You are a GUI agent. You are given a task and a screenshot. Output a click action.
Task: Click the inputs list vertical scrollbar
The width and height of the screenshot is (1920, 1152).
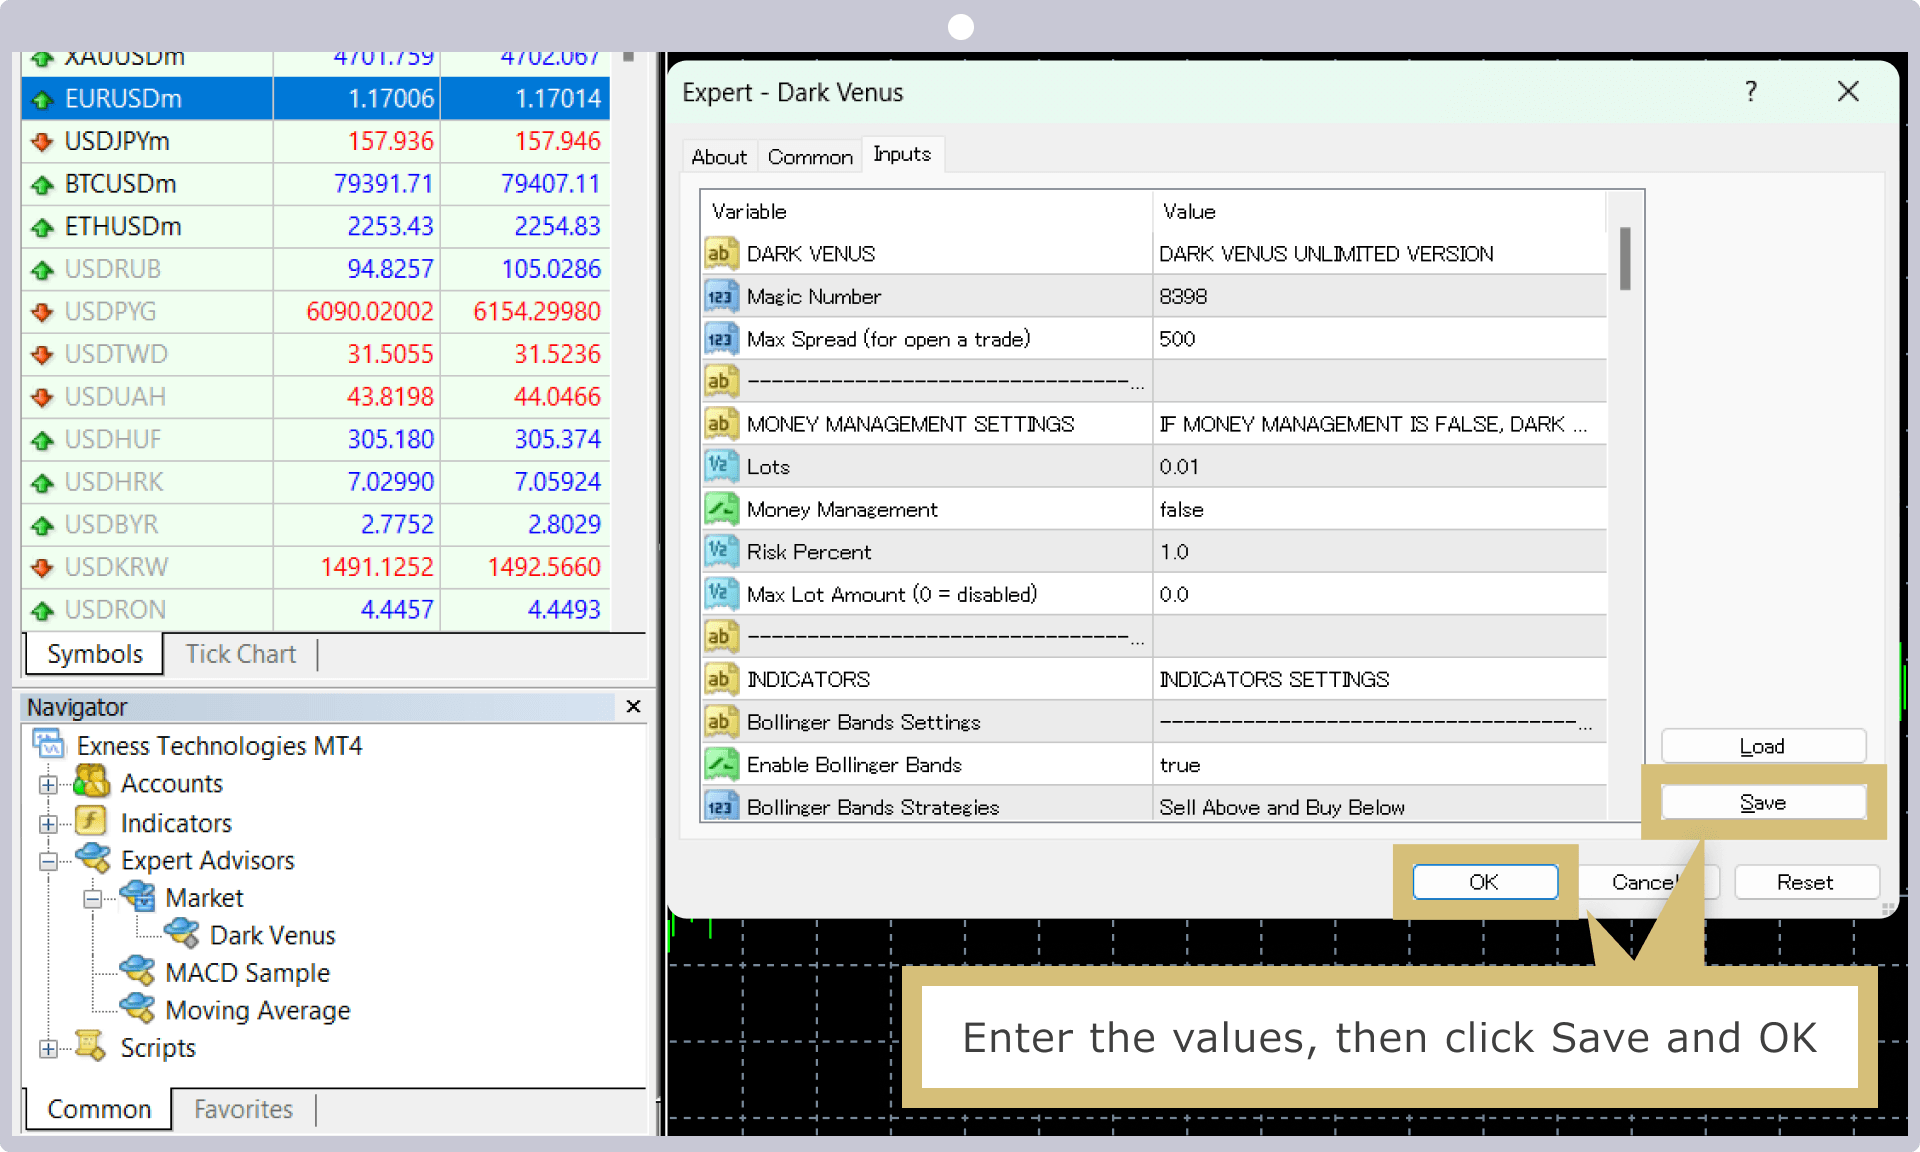1625,258
